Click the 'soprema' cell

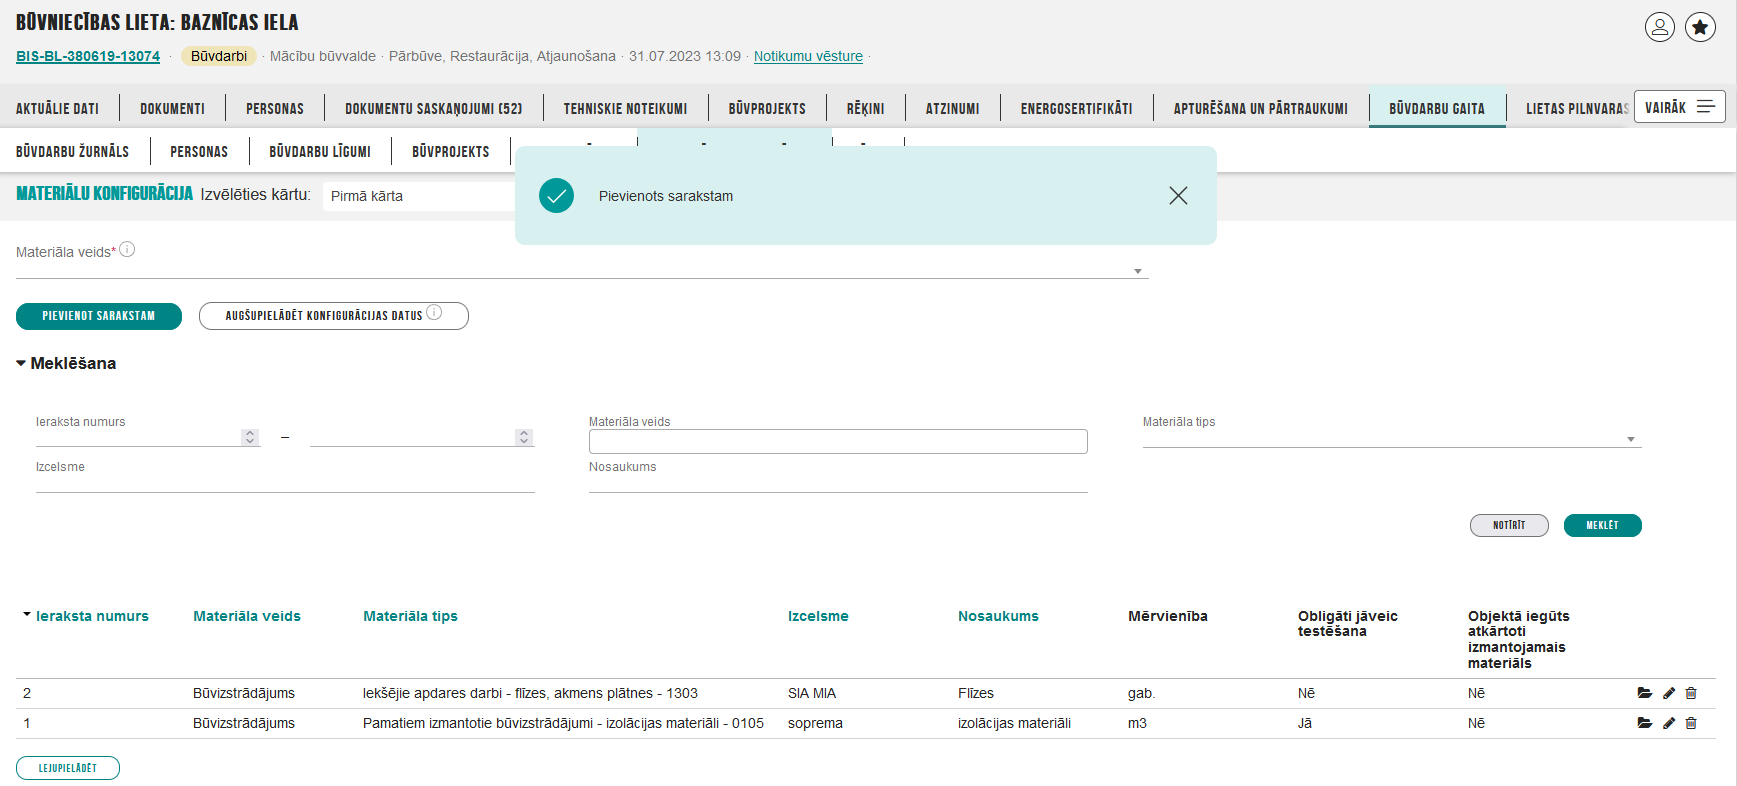[815, 723]
